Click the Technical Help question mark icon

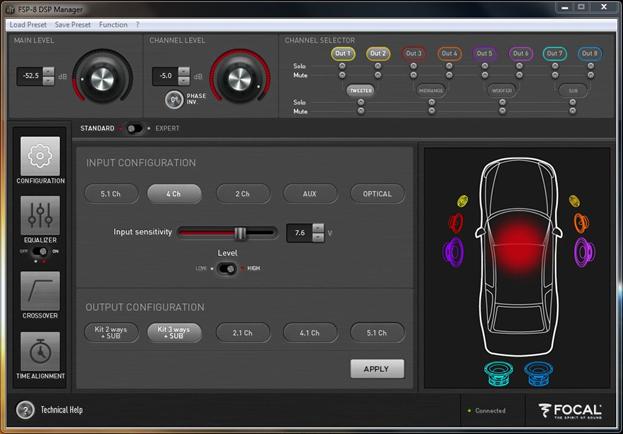coord(26,410)
